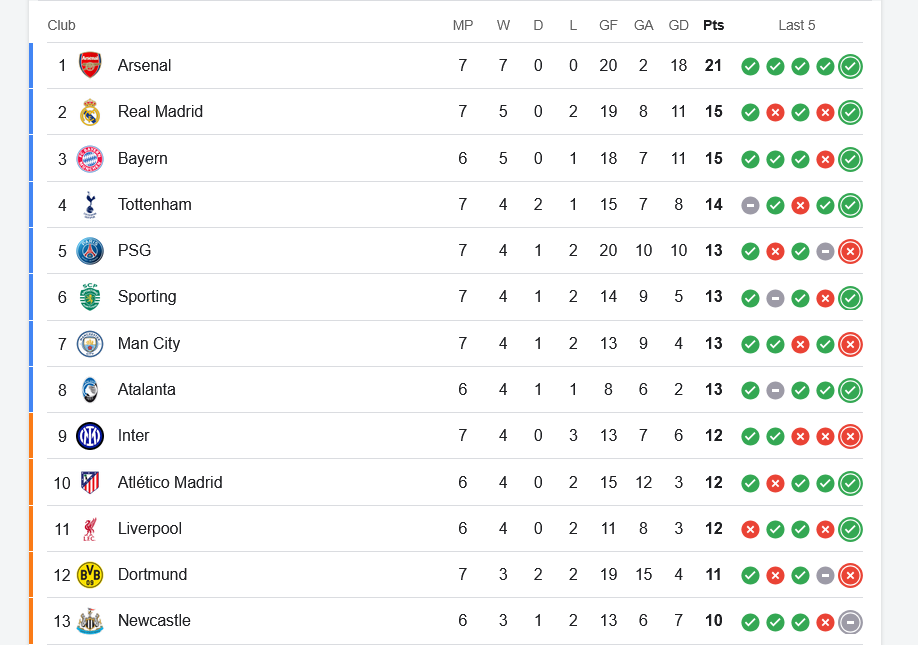Click the Bayern club crest icon
Image resolution: width=918 pixels, height=645 pixels.
coord(90,159)
